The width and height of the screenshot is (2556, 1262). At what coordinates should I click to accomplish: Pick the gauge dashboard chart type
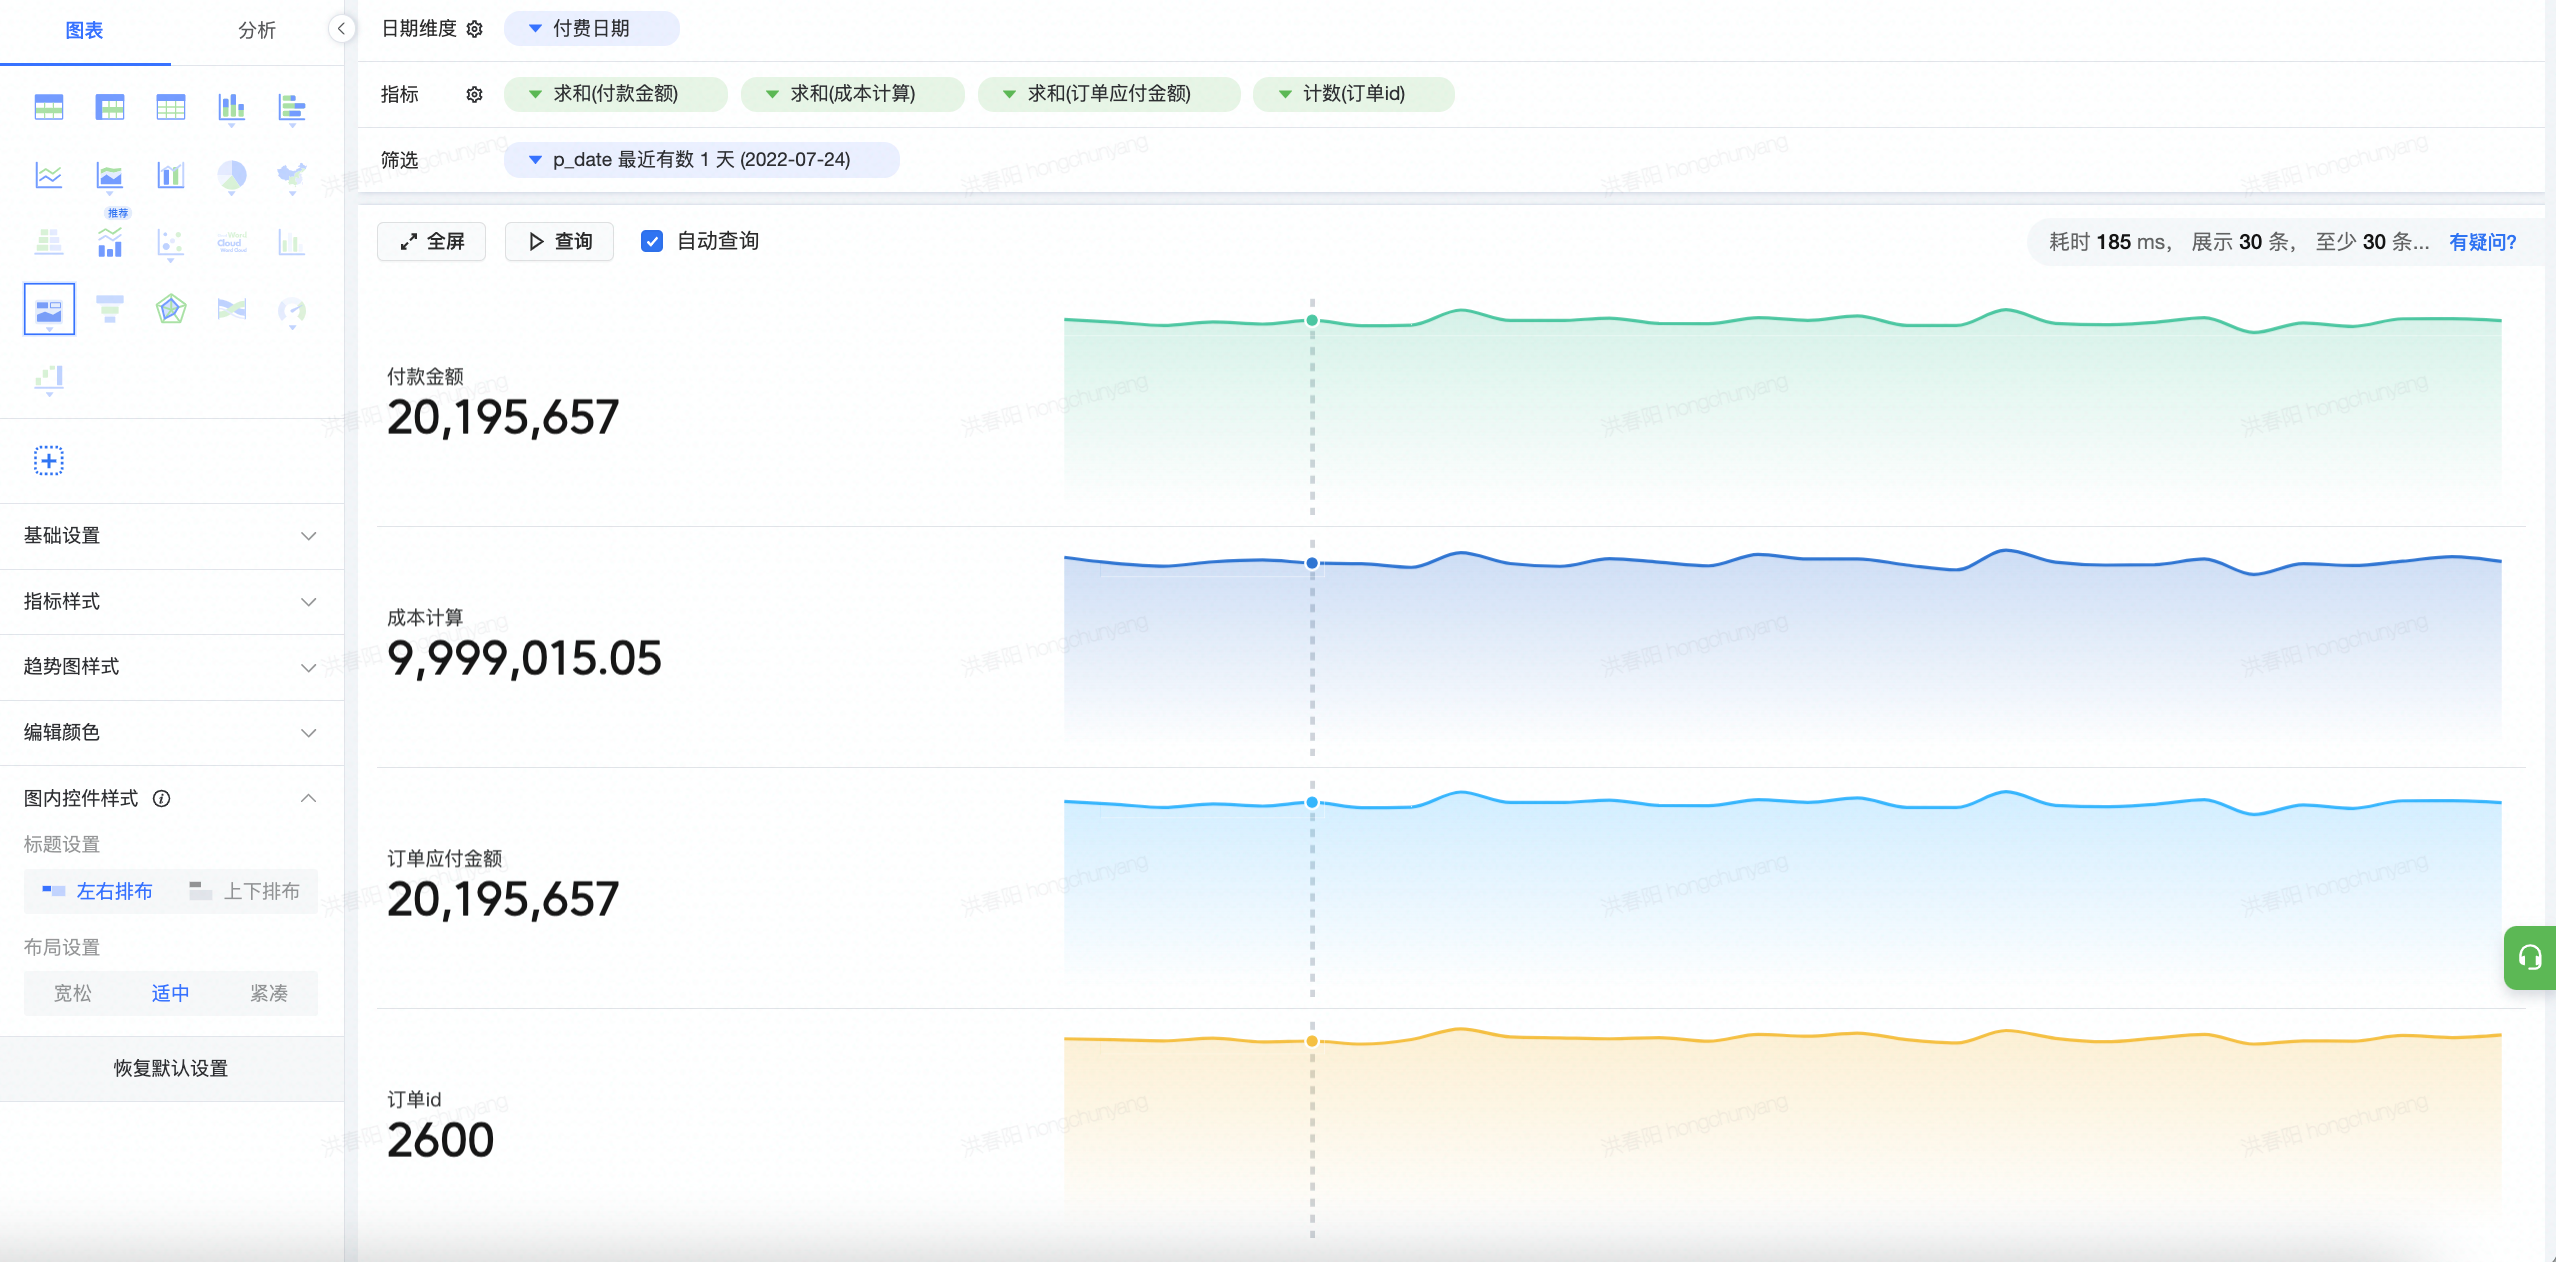coord(292,310)
